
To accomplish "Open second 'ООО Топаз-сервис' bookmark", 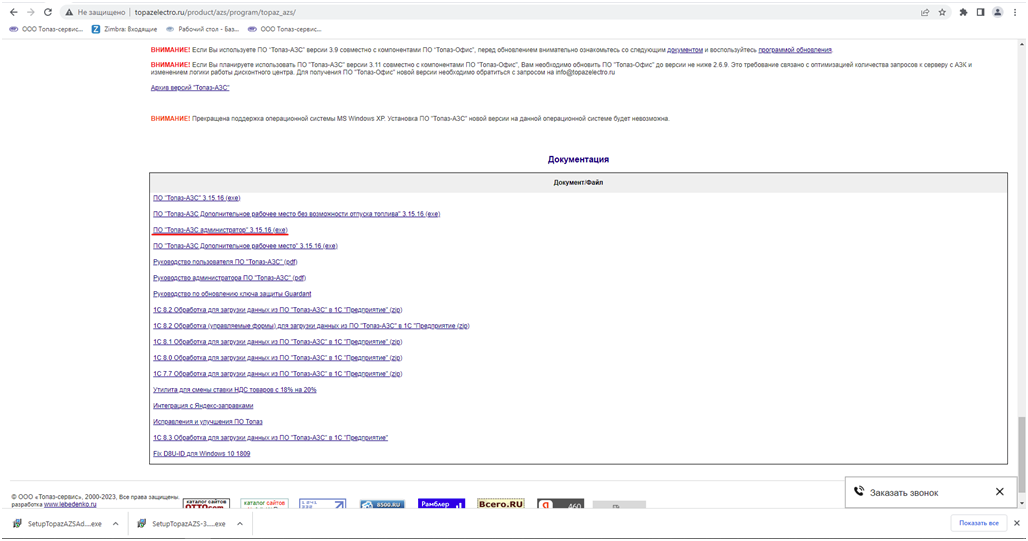I will [285, 29].
